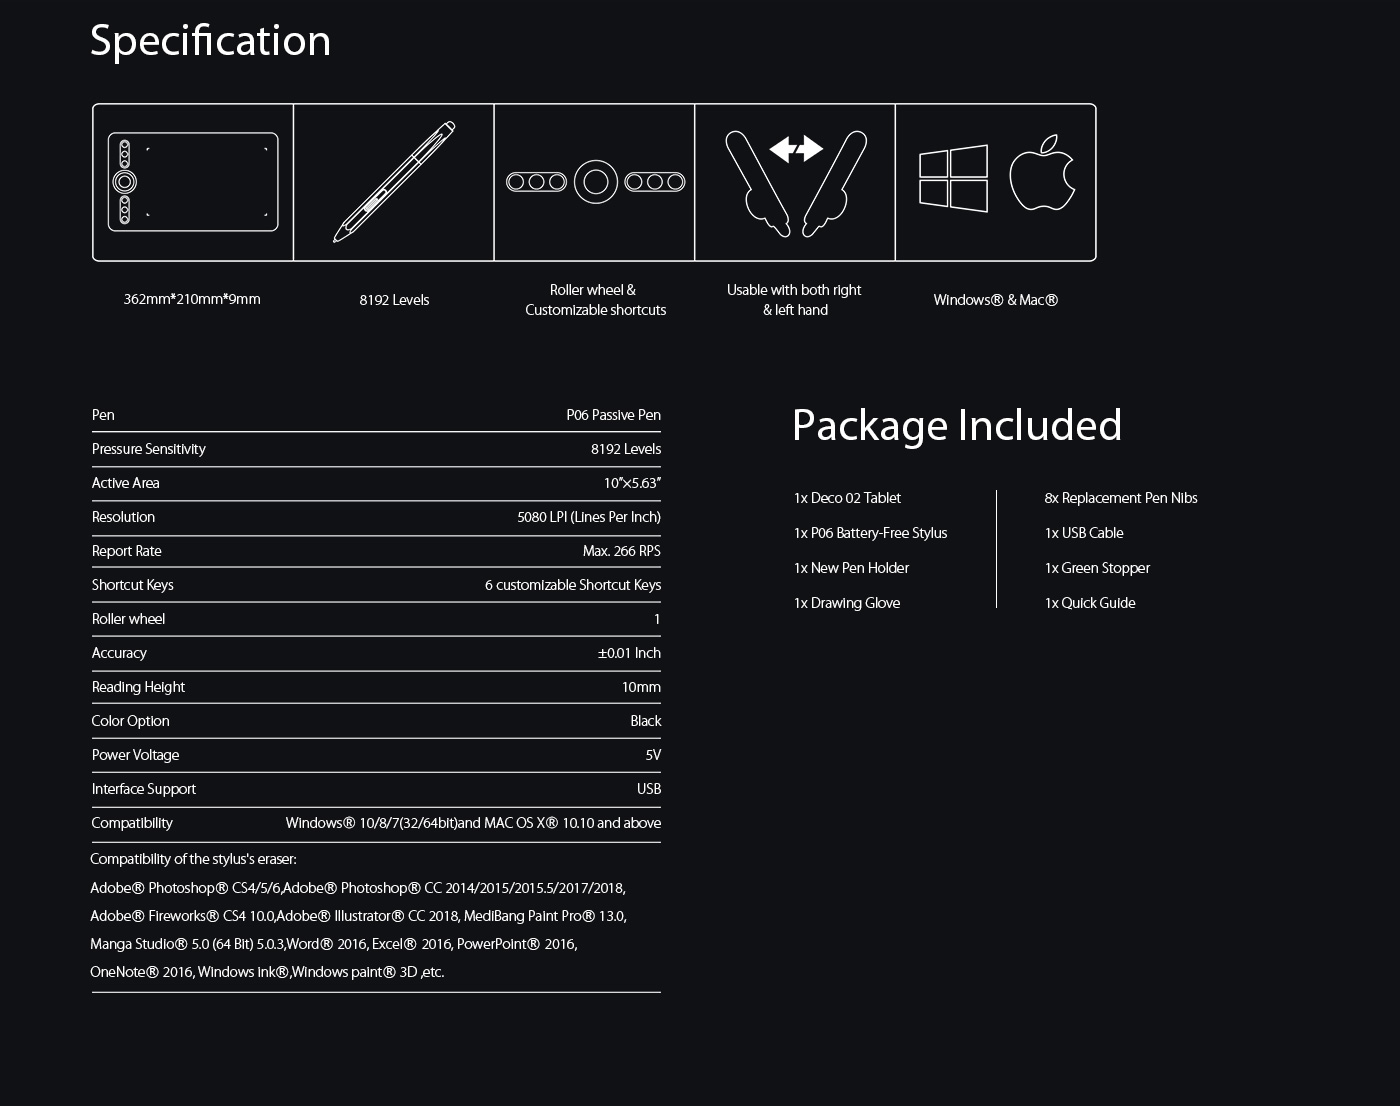Click the Specification heading
Viewport: 1400px width, 1106px height.
pos(210,41)
